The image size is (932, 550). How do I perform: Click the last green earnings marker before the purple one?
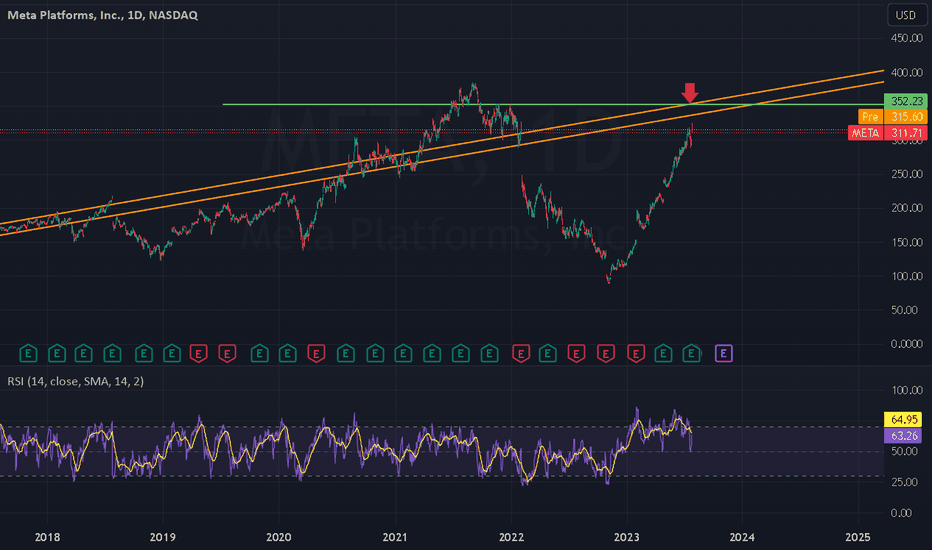[691, 354]
